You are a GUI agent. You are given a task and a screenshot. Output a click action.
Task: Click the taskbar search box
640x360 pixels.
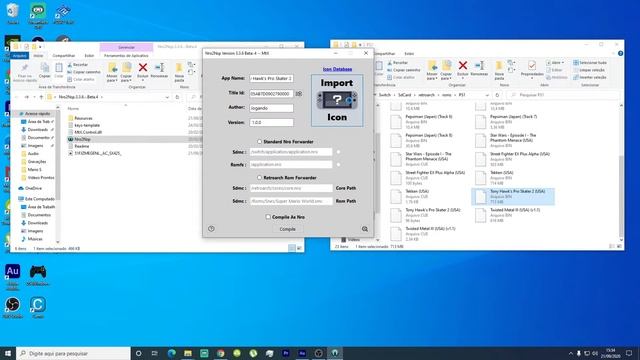point(73,353)
